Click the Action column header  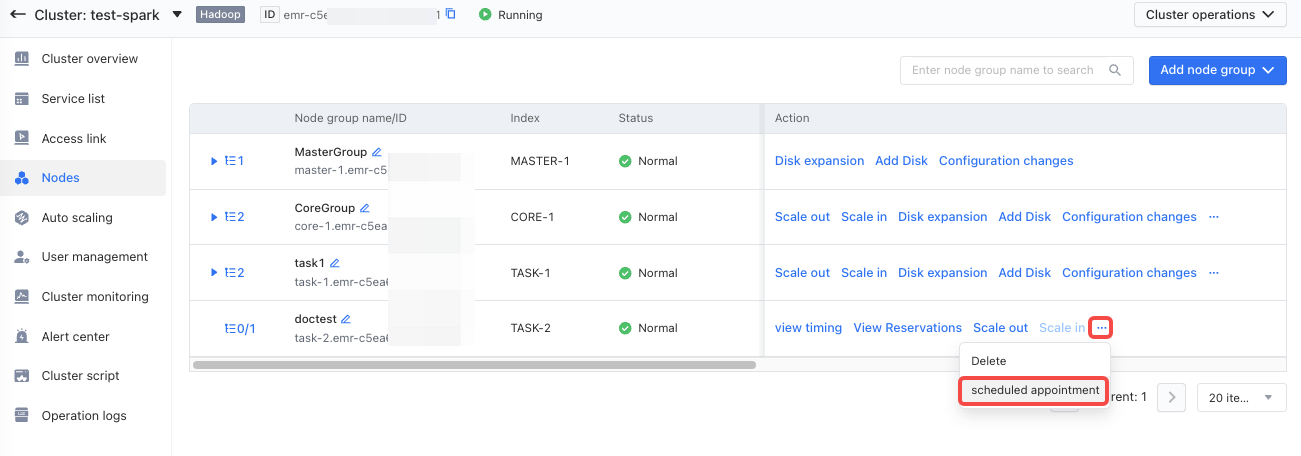(792, 118)
